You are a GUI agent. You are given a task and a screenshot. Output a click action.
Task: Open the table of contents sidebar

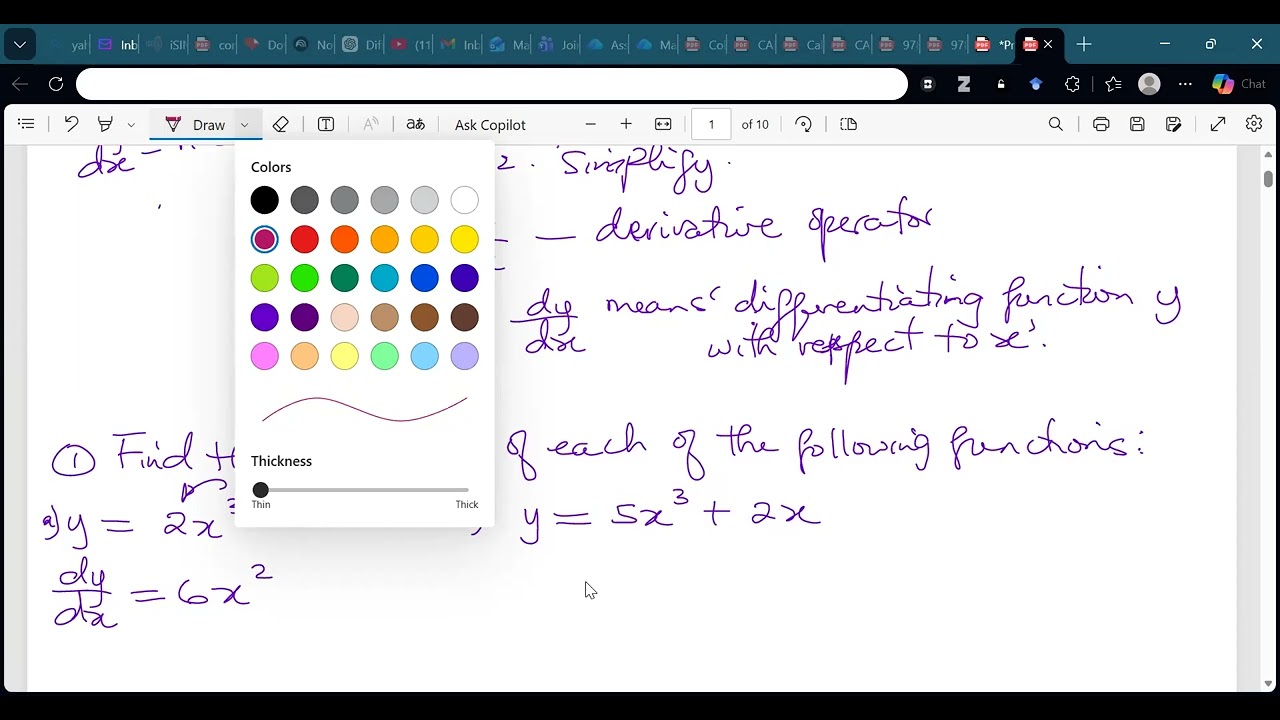27,124
